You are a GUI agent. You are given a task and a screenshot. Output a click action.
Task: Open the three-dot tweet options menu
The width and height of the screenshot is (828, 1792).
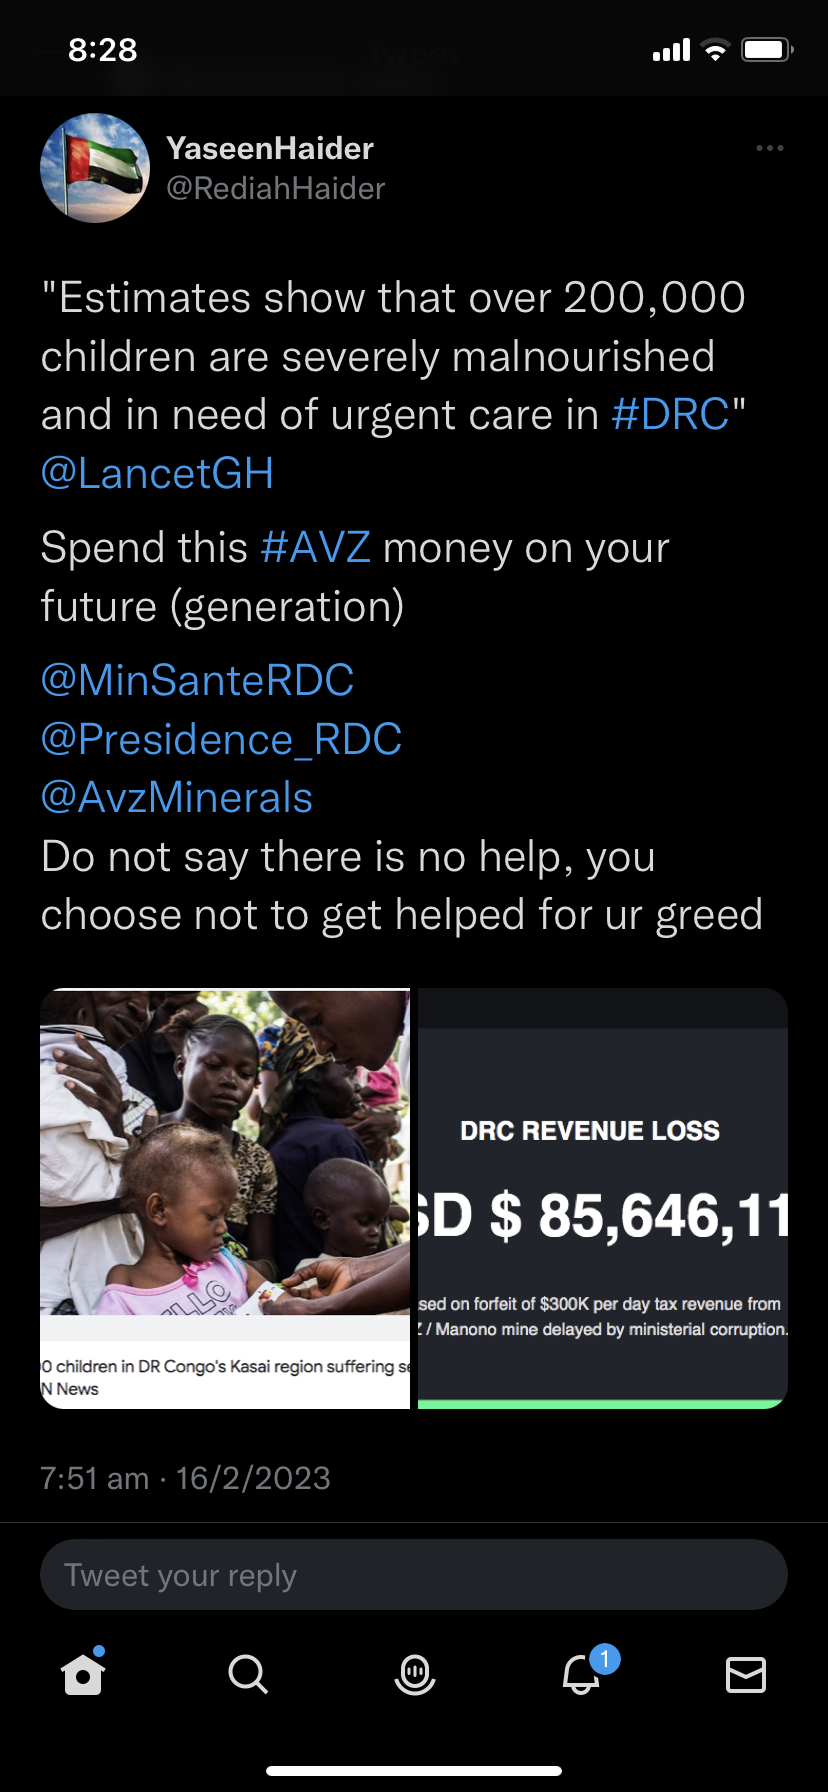pyautogui.click(x=770, y=148)
